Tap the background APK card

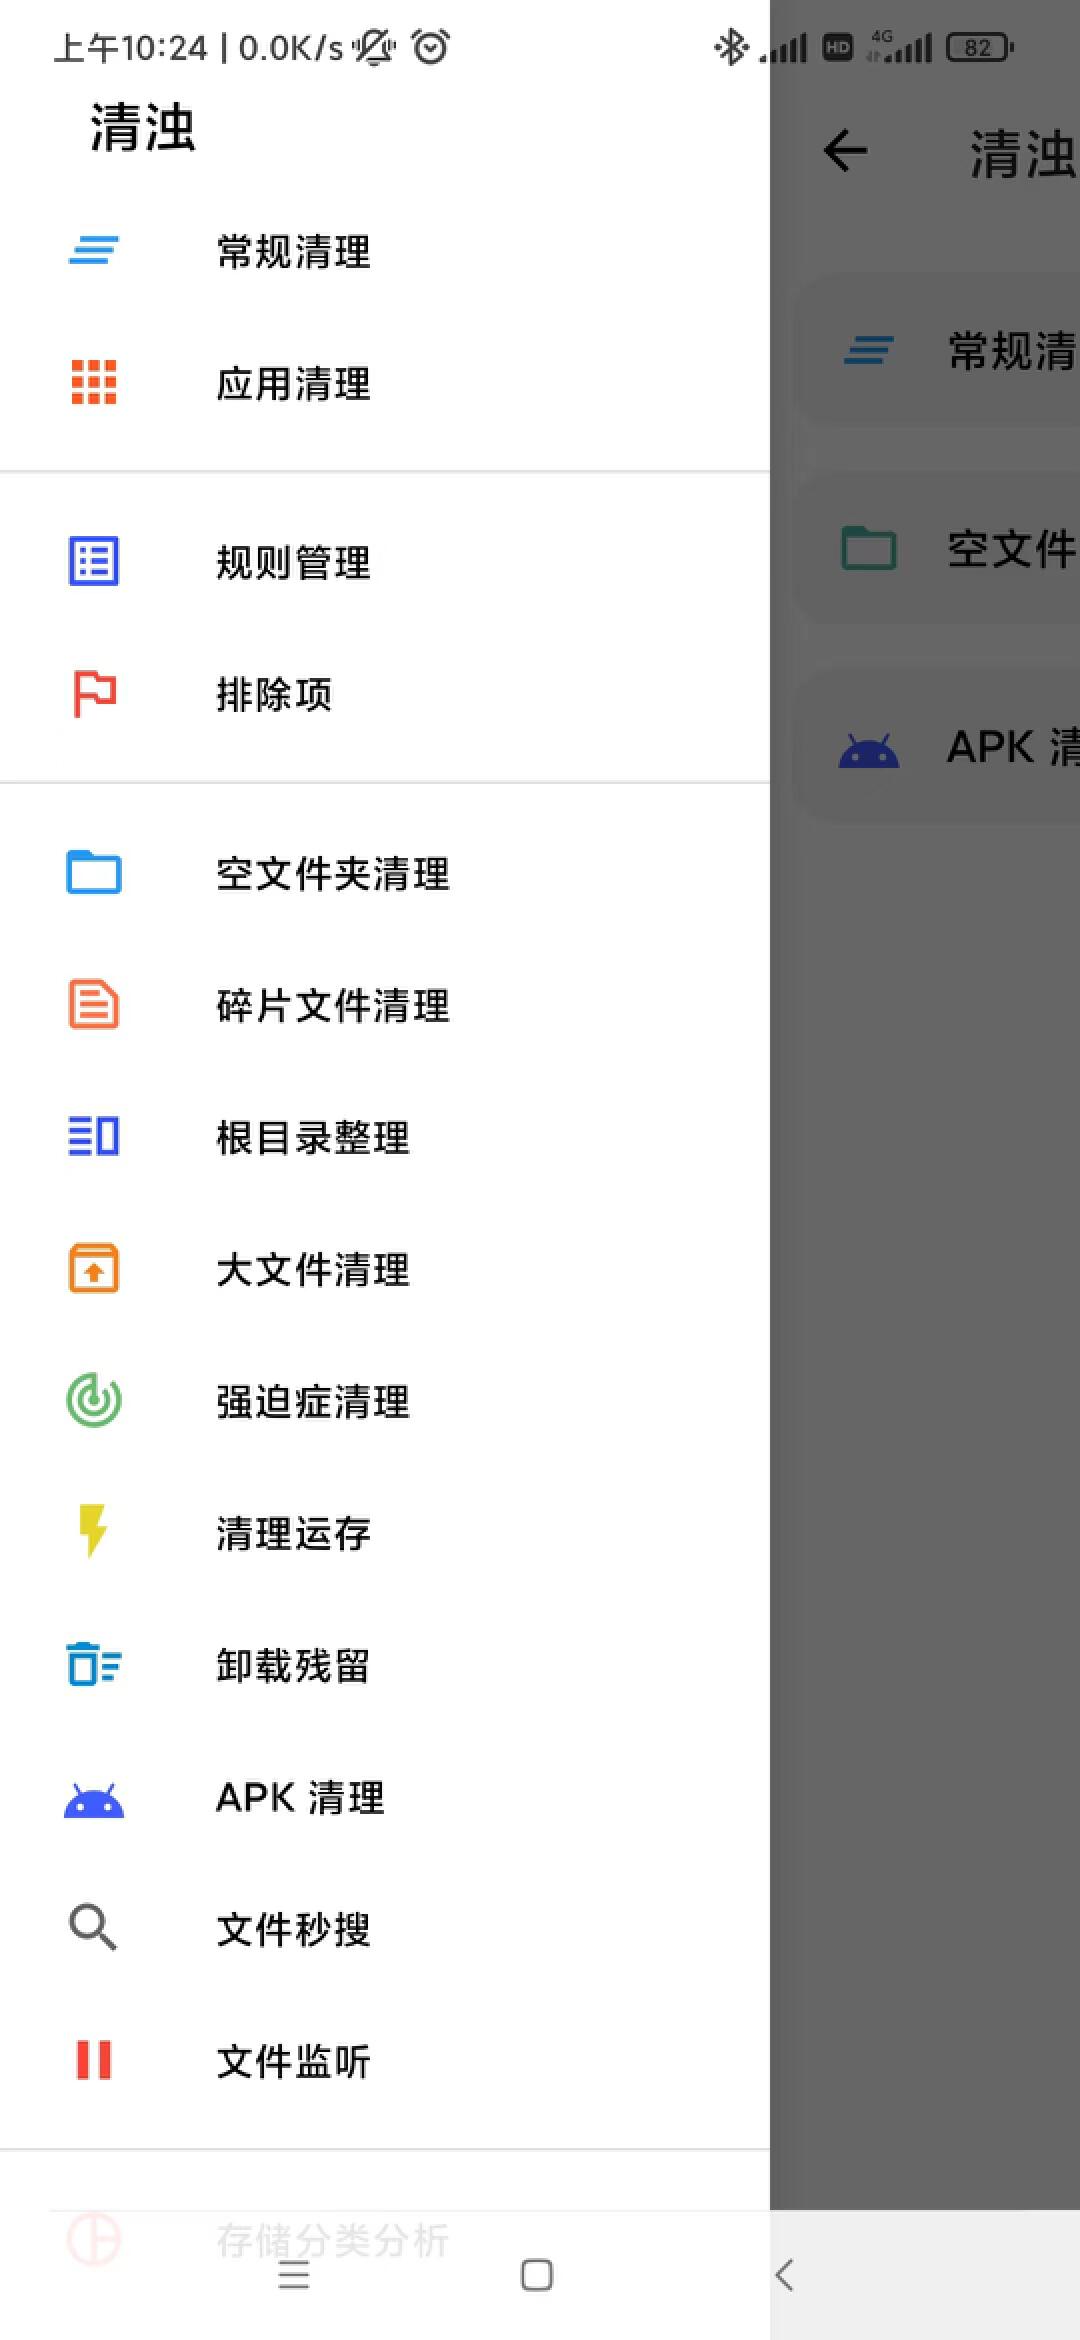[936, 747]
